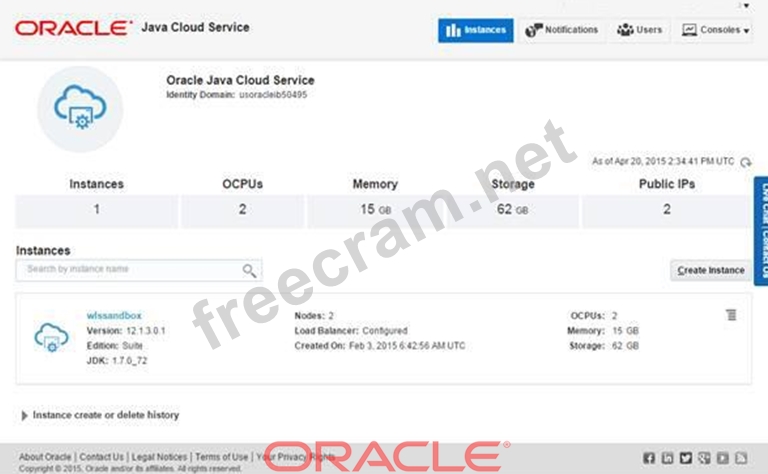Click the Memory 15 GB summary tile
This screenshot has height=474, width=768.
pos(376,211)
